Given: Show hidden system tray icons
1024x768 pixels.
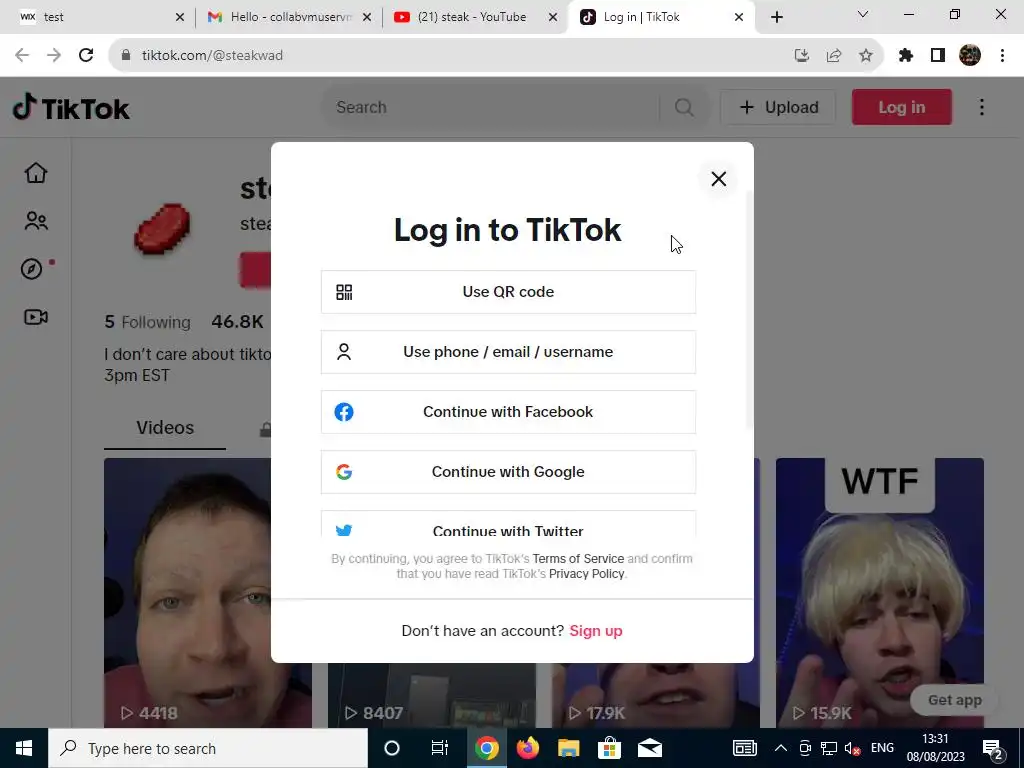Looking at the screenshot, I should point(780,748).
